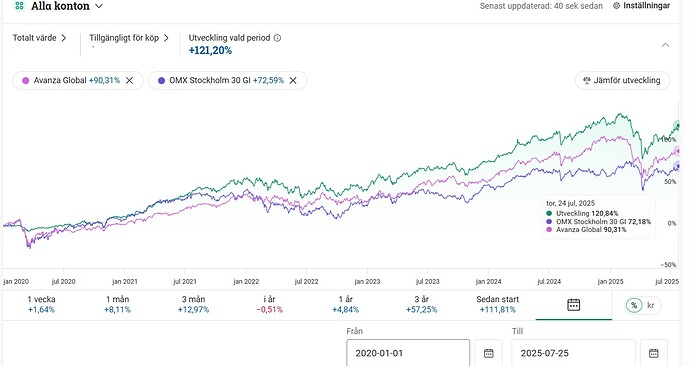Screen dimensions: 690x366
Task: Expand Tillgängligt för köp details
Action: [x=129, y=38]
